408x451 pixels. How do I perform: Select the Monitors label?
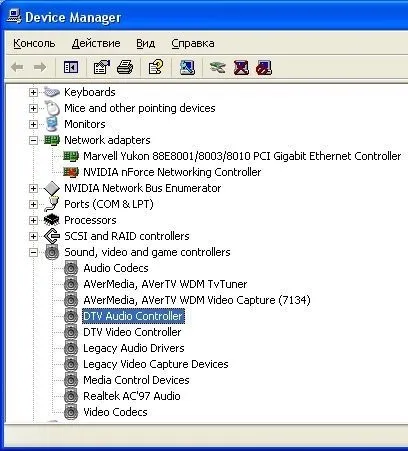[x=85, y=124]
